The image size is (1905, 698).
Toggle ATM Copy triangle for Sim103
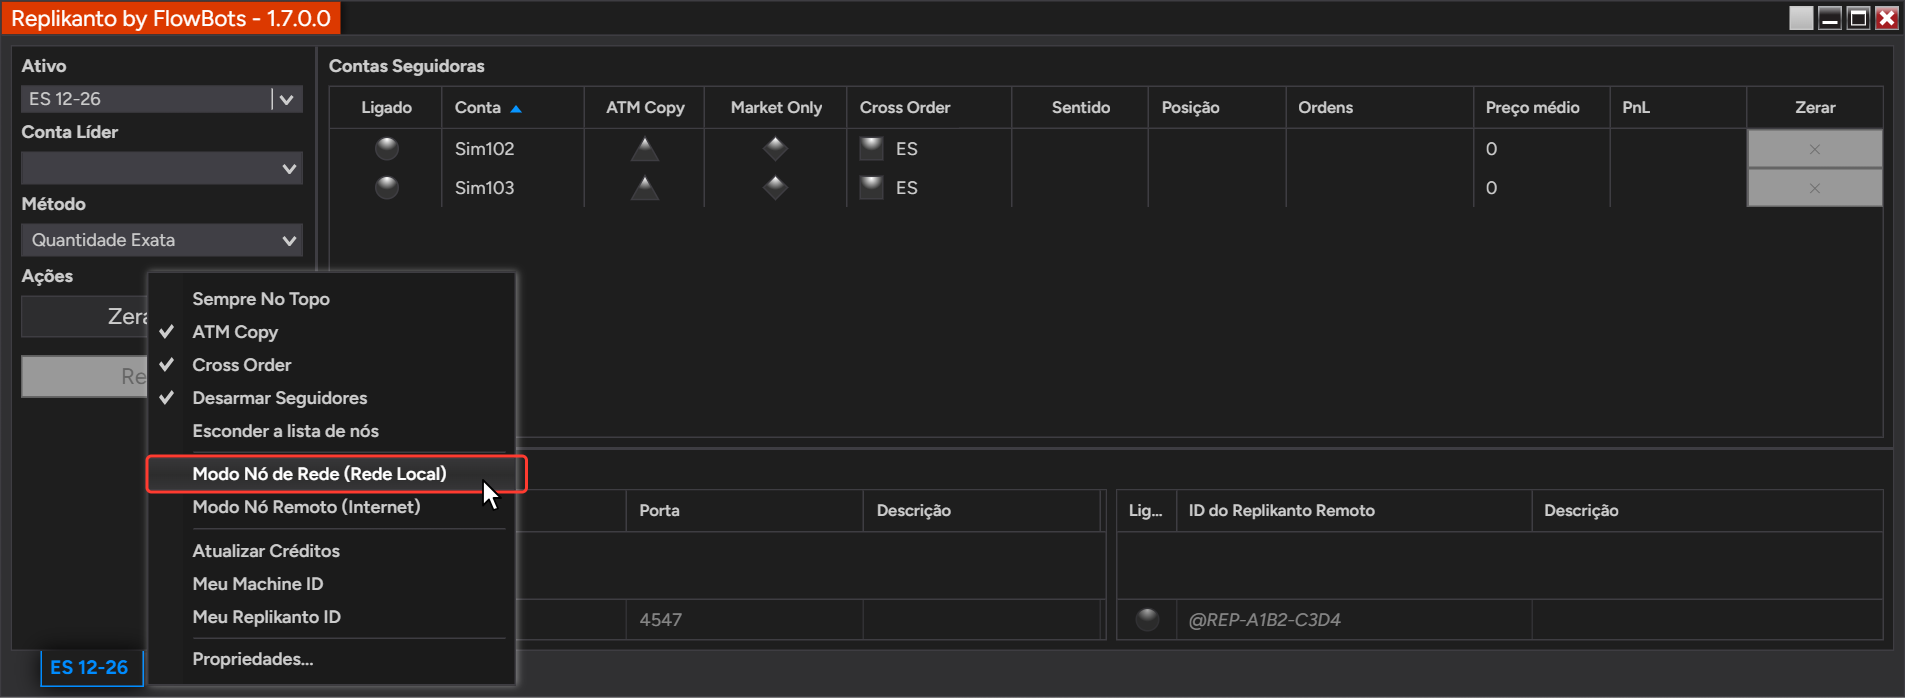tap(645, 188)
